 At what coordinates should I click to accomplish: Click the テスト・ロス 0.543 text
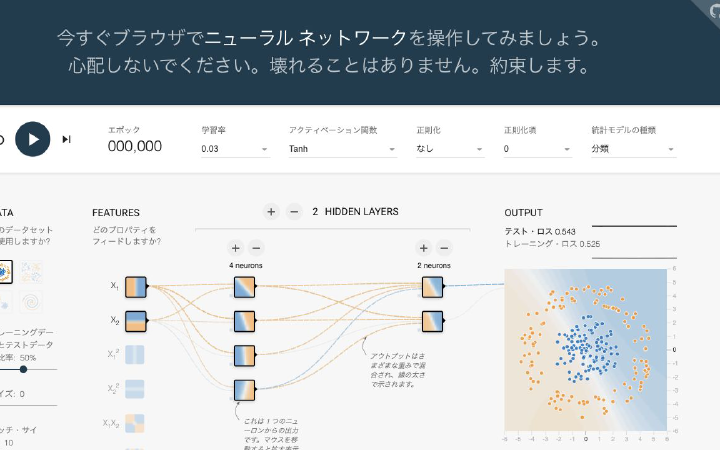click(540, 231)
